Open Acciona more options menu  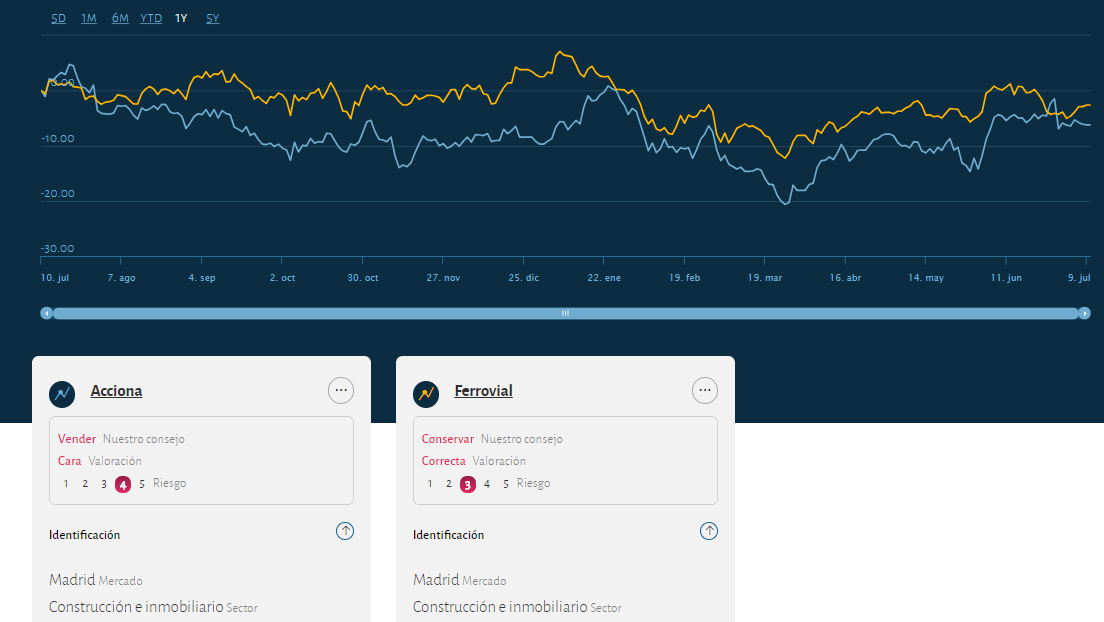pos(341,391)
